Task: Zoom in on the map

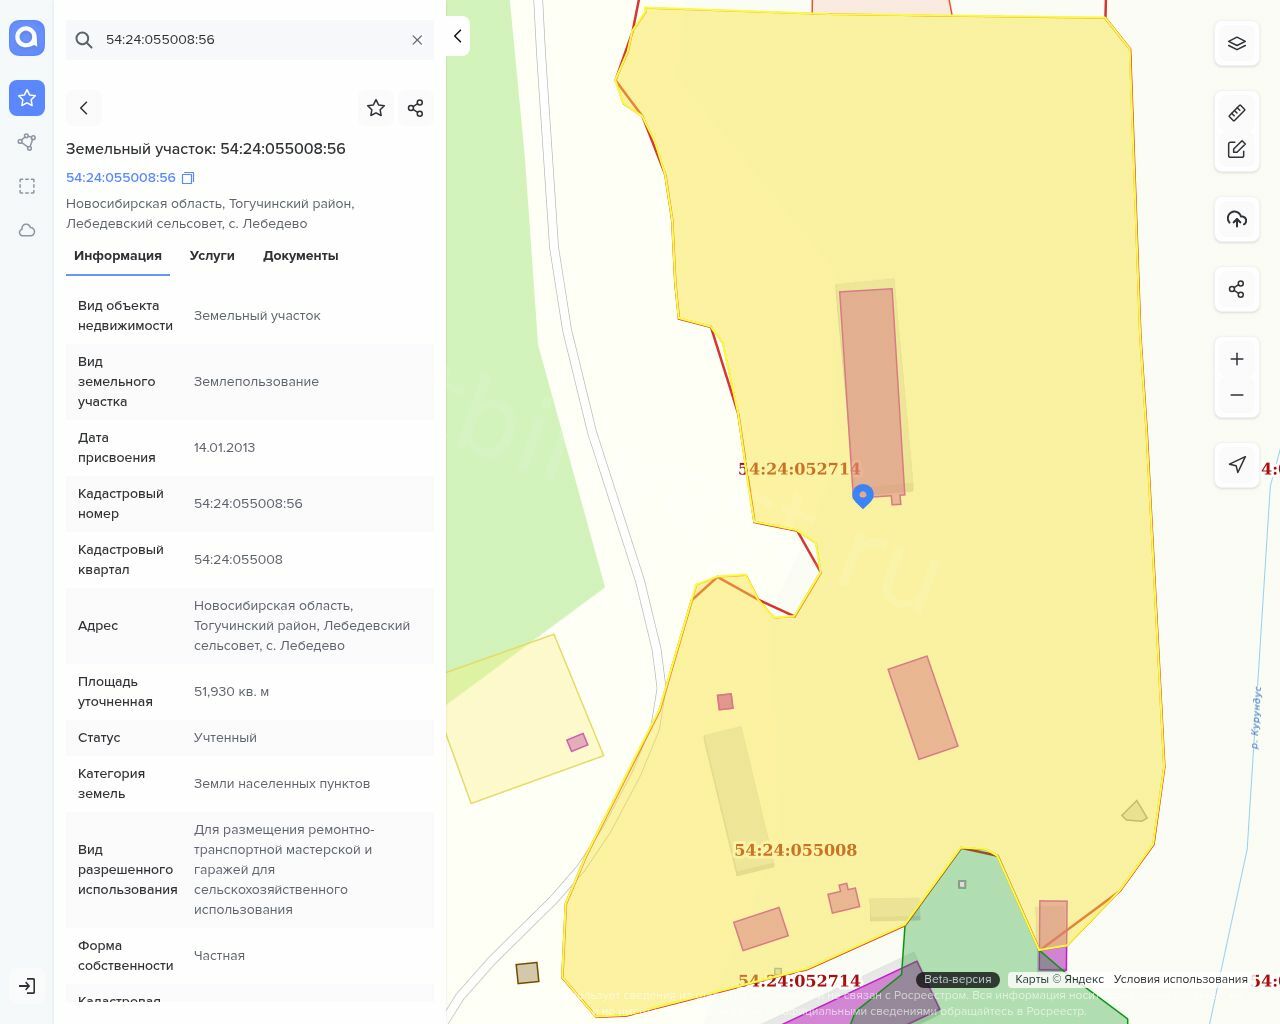Action: [x=1237, y=359]
